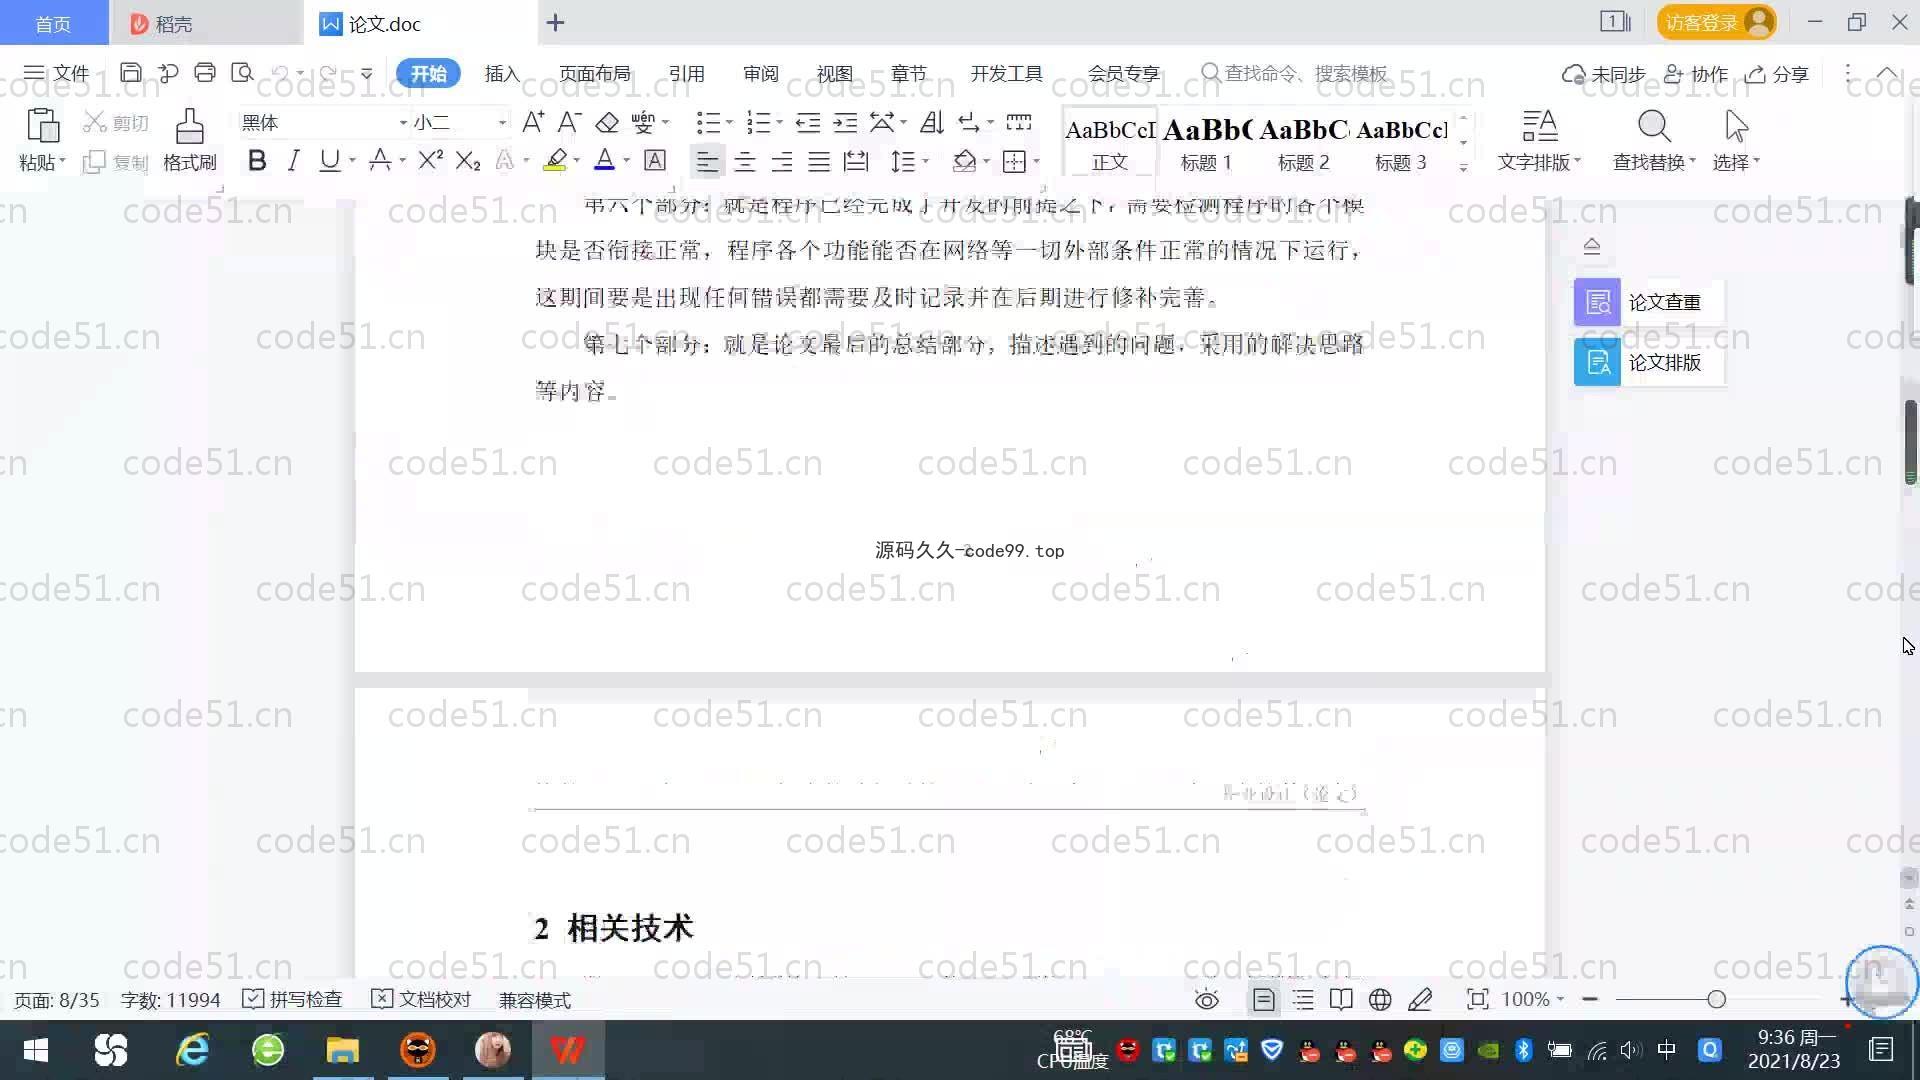The height and width of the screenshot is (1080, 1920).
Task: Toggle italic formatting
Action: point(293,160)
